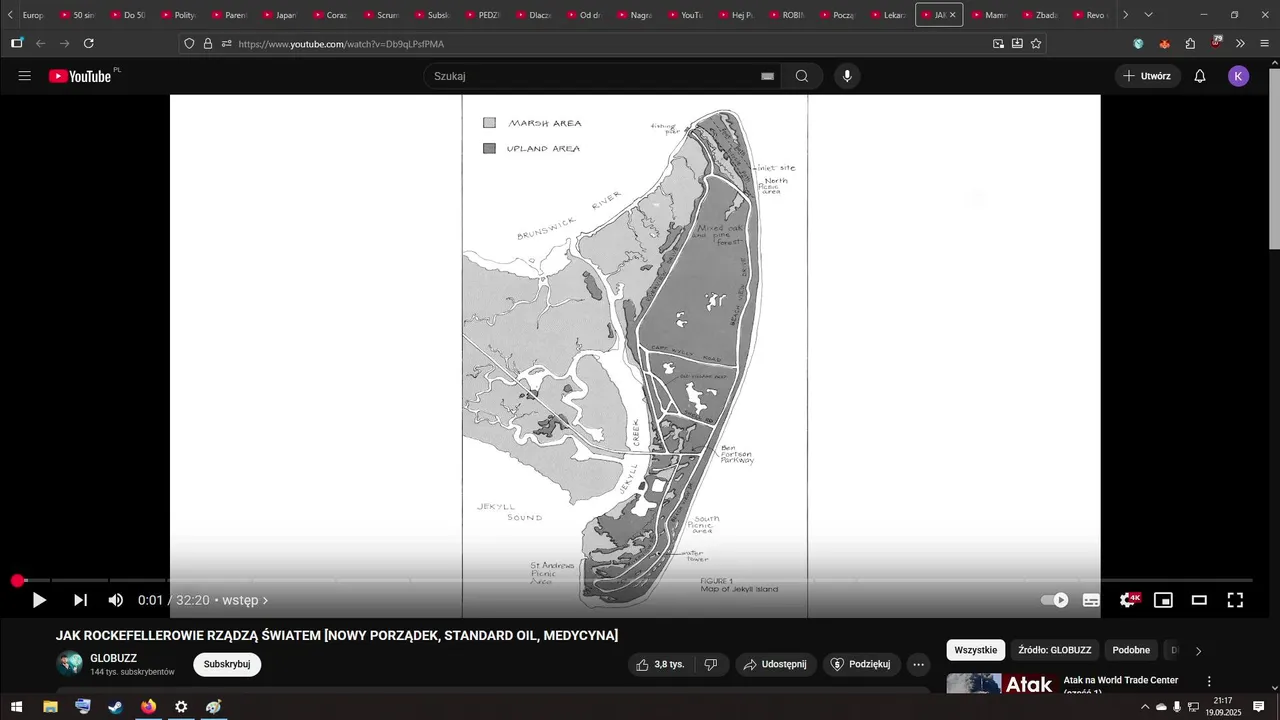
Task: Show site security padlock info
Action: 208,44
